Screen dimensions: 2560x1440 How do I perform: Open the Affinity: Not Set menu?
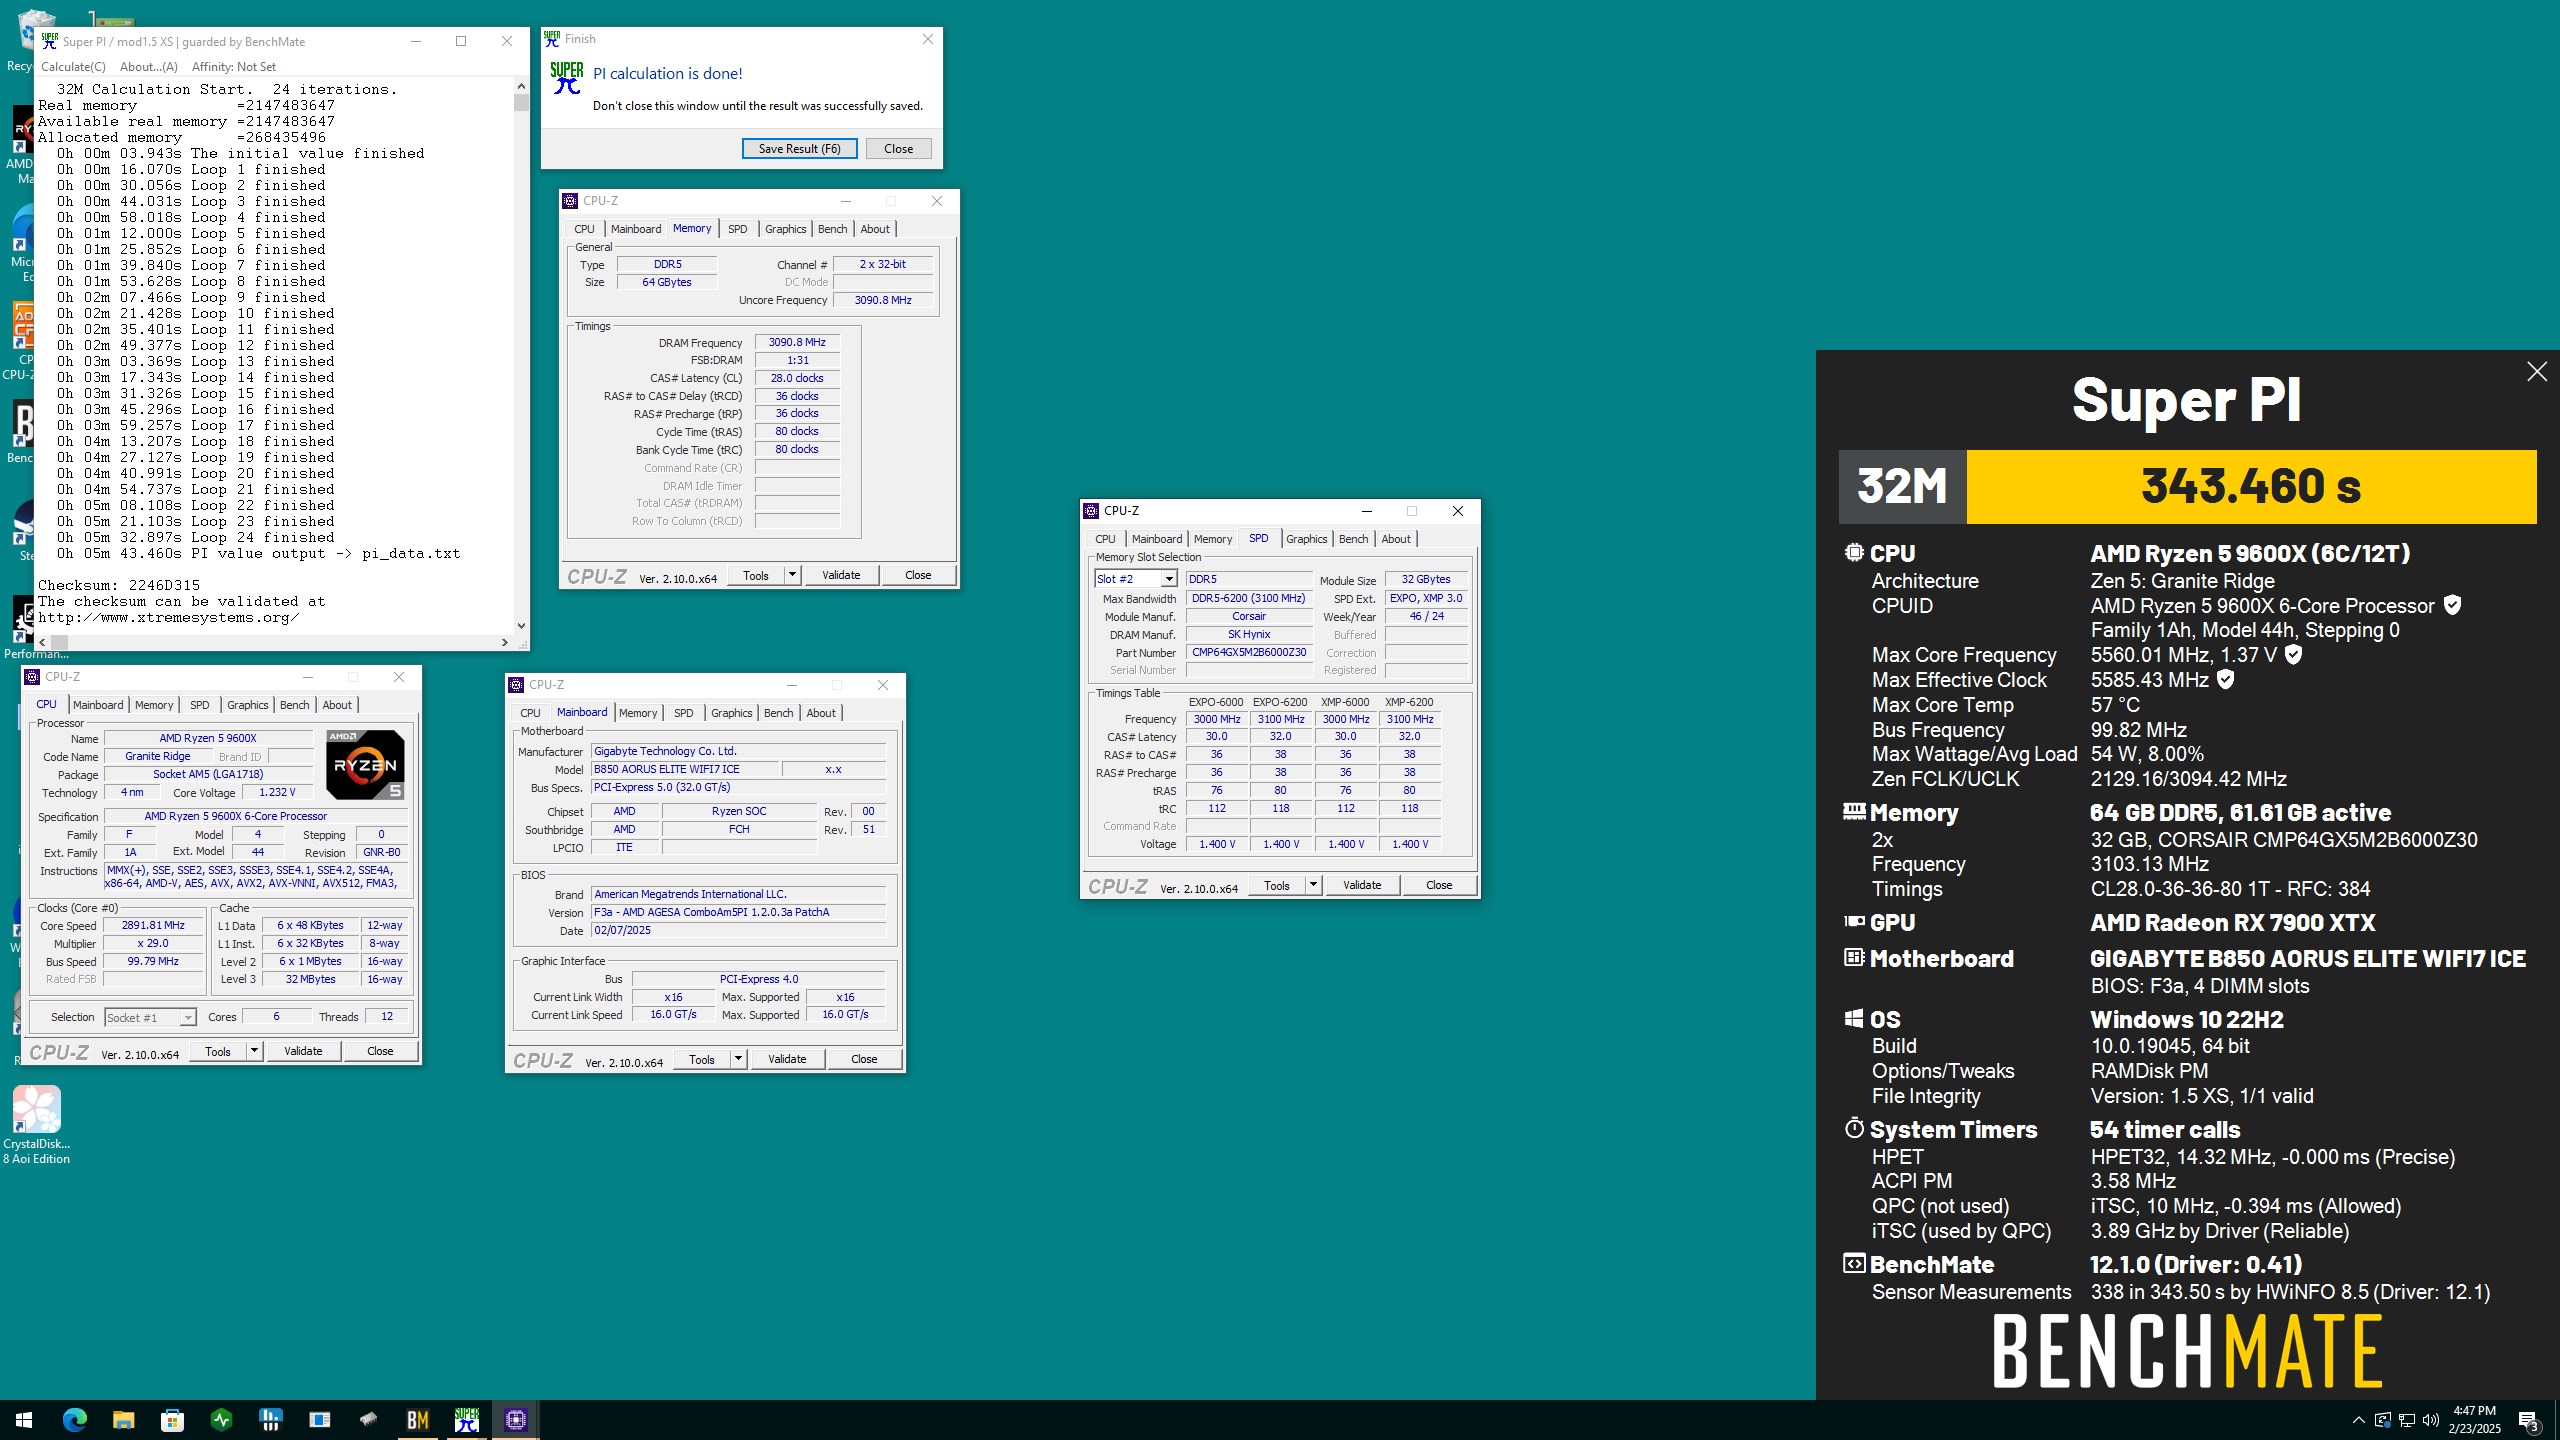click(234, 66)
